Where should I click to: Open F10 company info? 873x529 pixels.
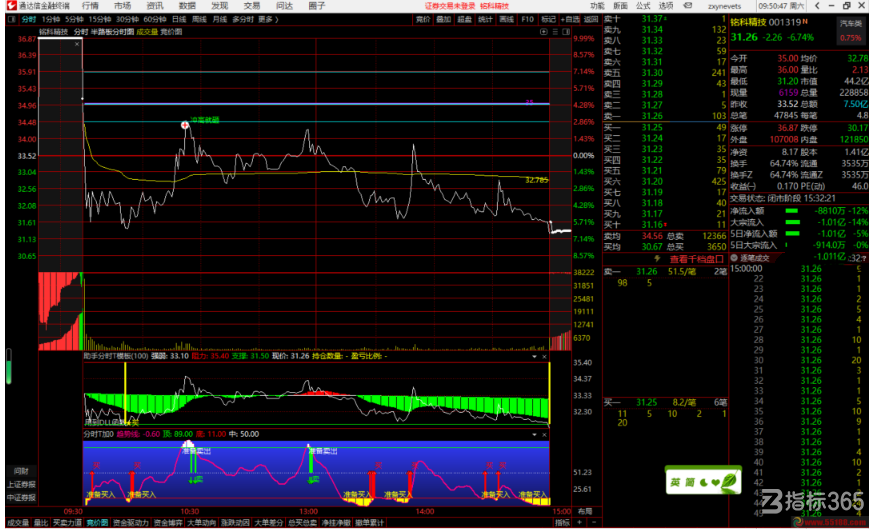[x=527, y=19]
